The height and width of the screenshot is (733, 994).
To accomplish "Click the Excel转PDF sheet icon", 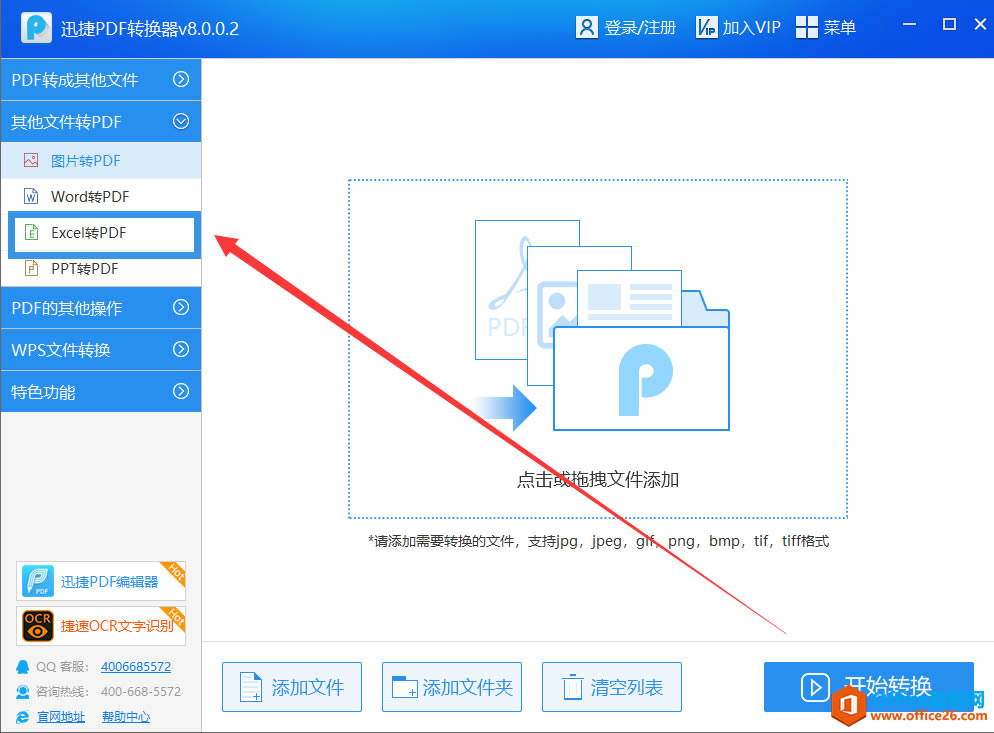I will 31,233.
